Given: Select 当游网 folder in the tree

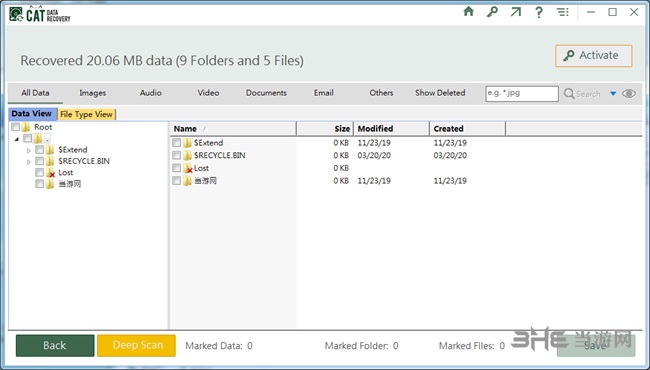Looking at the screenshot, I should (70, 184).
